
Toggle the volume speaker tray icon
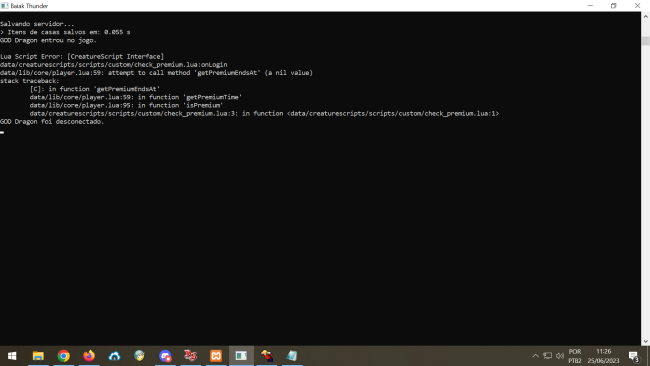point(560,356)
